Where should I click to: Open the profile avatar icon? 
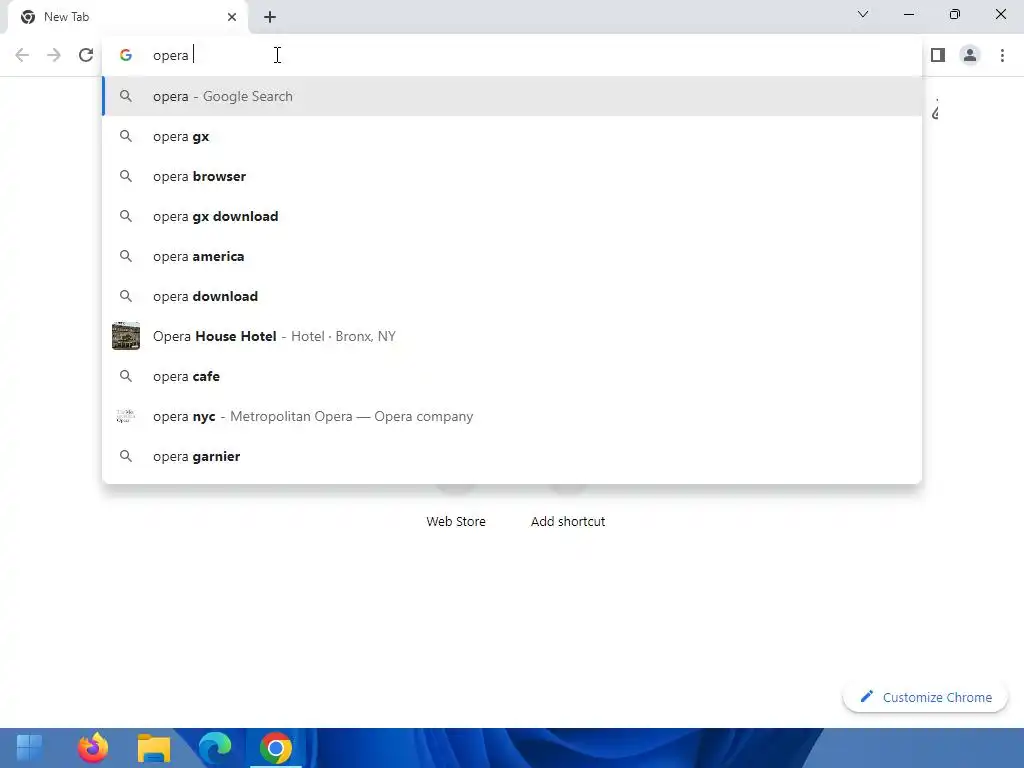[x=970, y=55]
